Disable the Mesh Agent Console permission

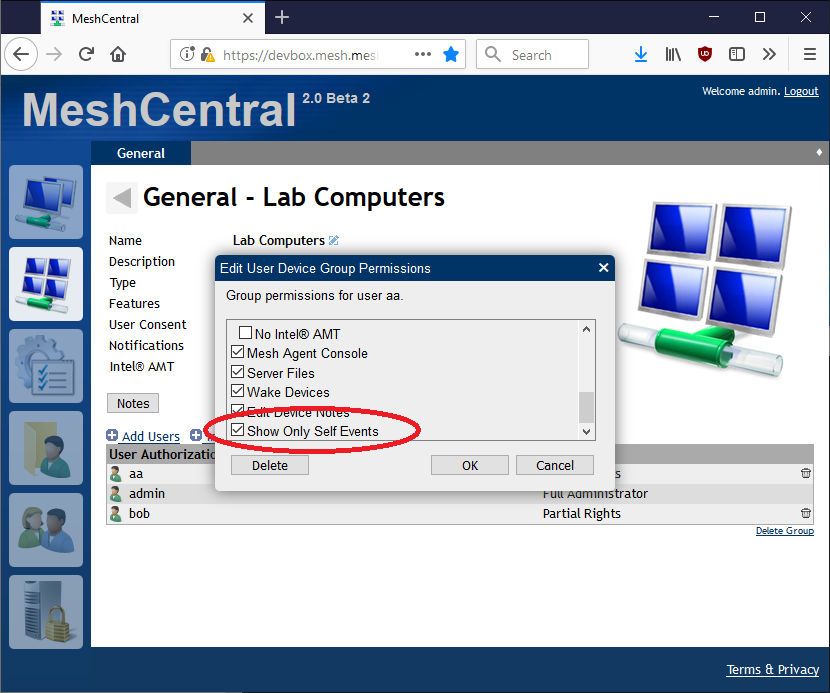pos(237,352)
